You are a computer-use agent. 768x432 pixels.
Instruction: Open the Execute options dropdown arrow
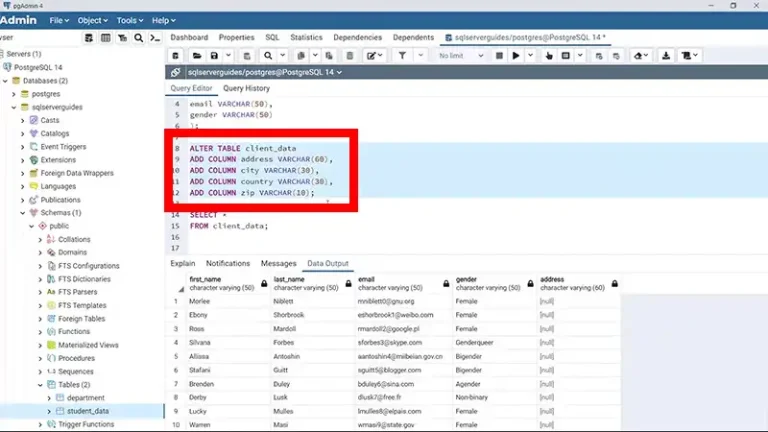tap(530, 56)
